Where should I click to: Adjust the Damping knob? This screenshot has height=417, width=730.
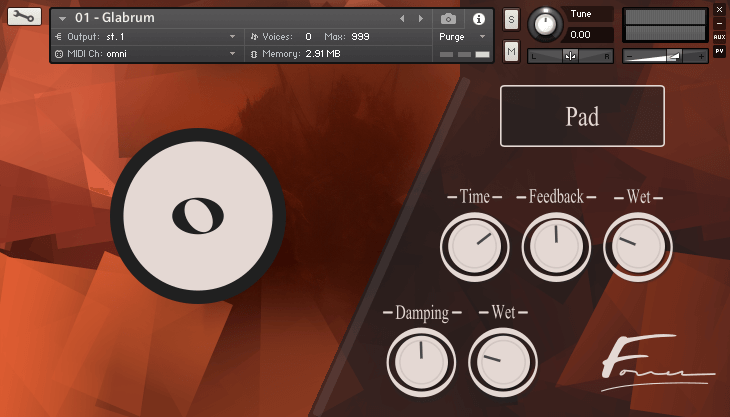tap(421, 362)
